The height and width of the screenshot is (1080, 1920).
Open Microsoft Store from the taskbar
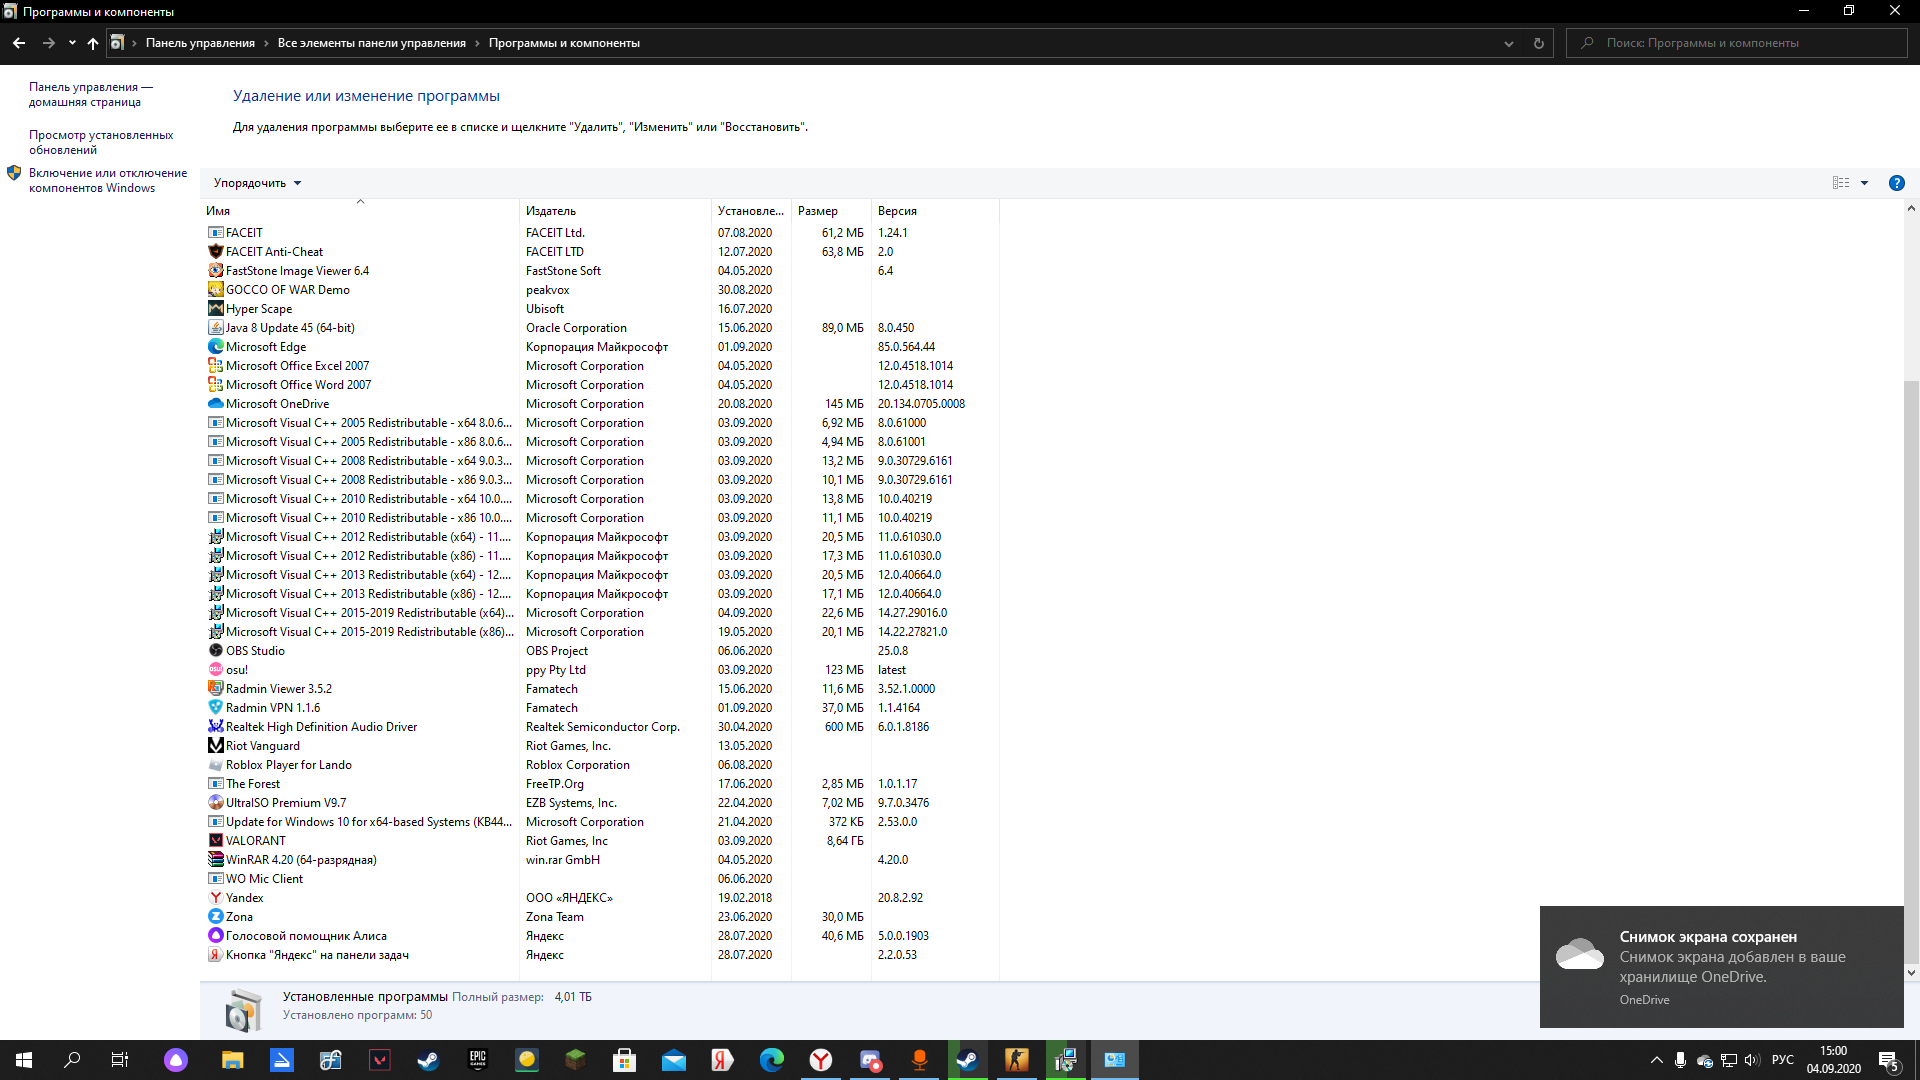coord(625,1060)
